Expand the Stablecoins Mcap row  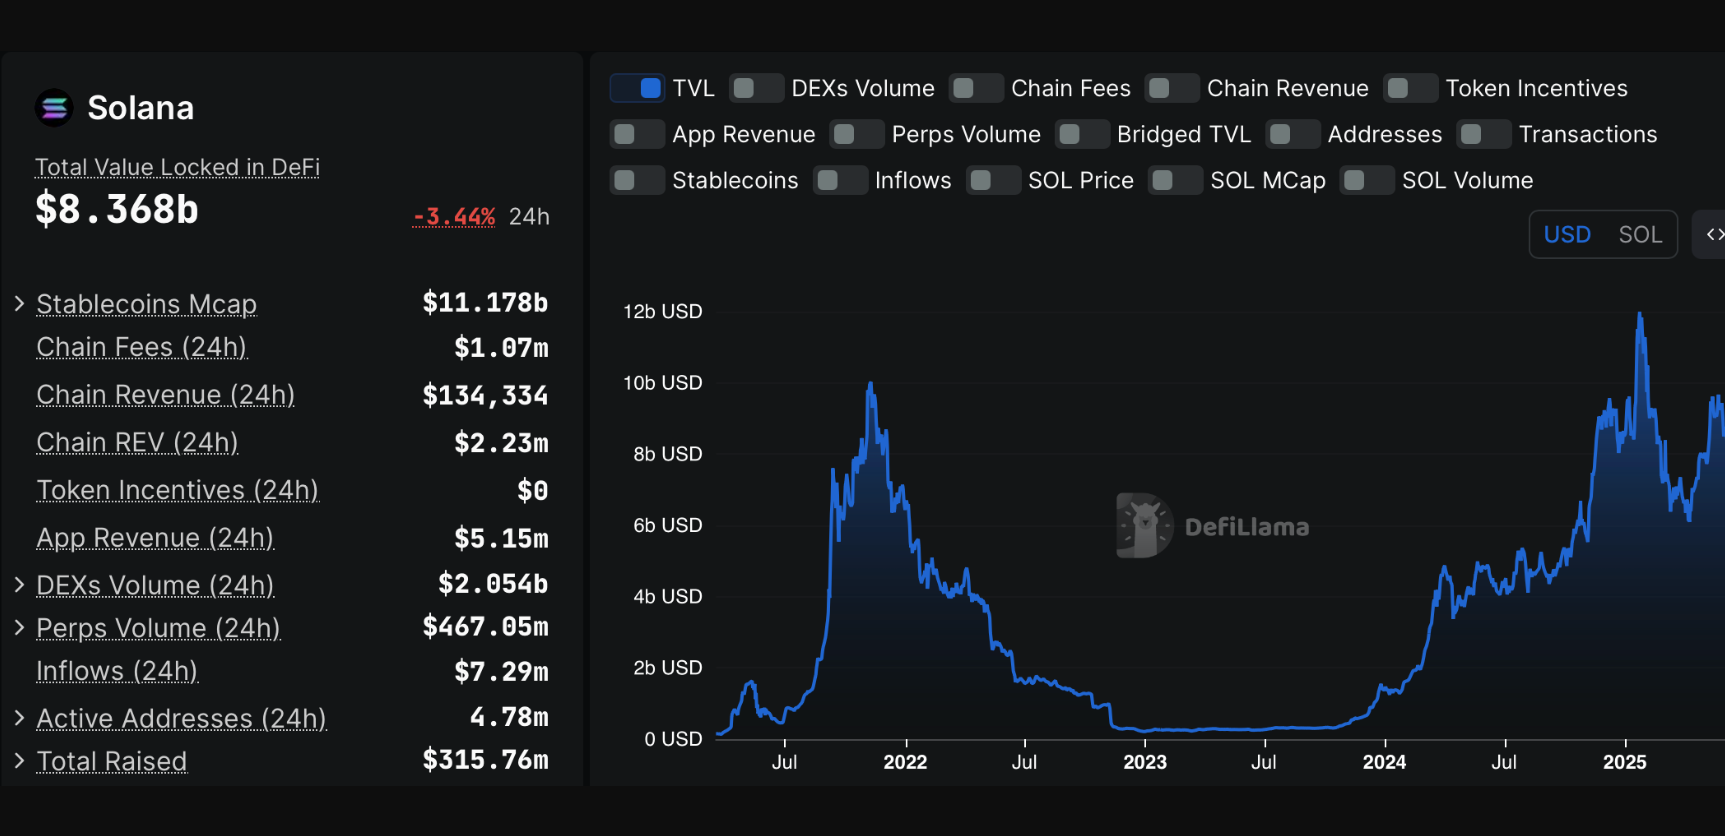click(19, 303)
